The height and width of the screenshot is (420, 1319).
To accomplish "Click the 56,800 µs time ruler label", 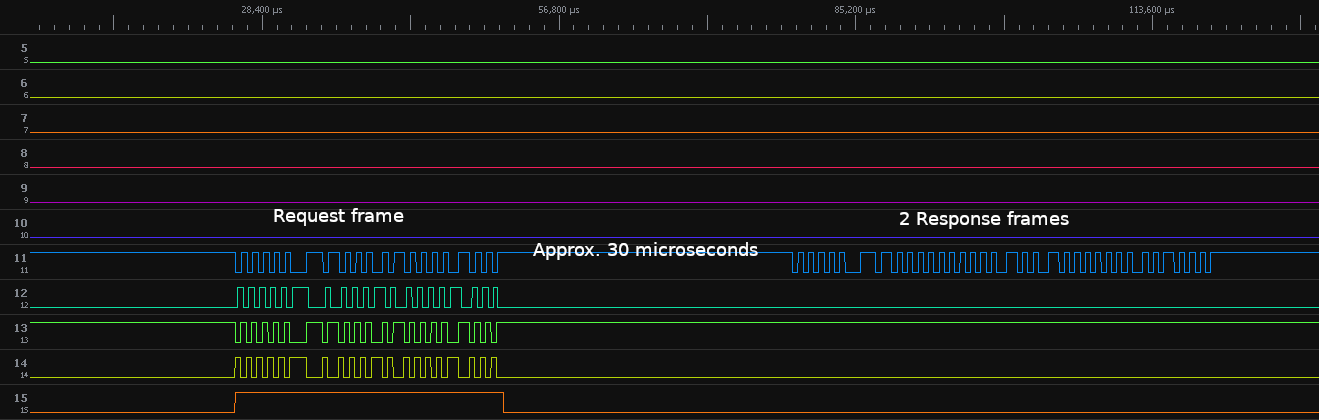I will click(558, 10).
